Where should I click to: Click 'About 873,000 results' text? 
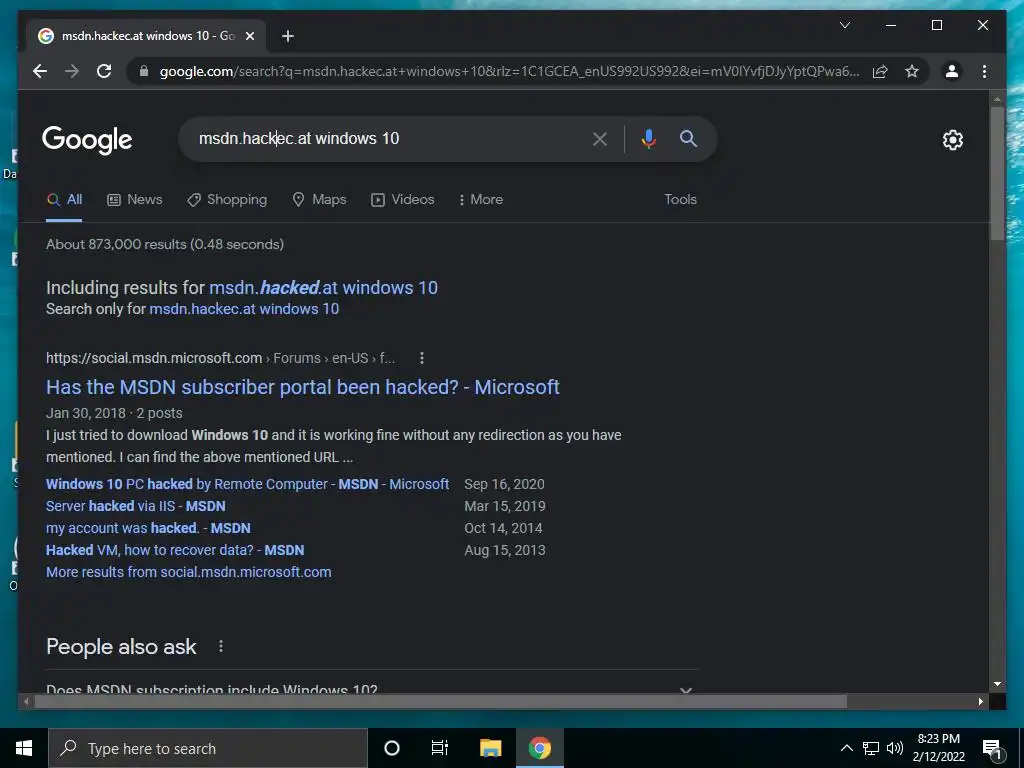(x=165, y=244)
